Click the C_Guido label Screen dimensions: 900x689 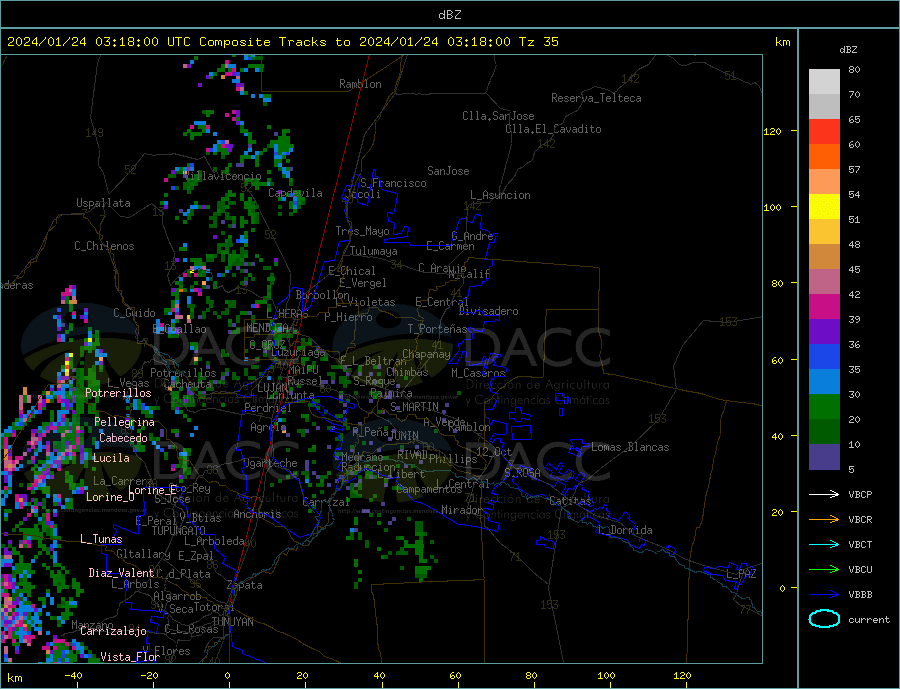(134, 313)
